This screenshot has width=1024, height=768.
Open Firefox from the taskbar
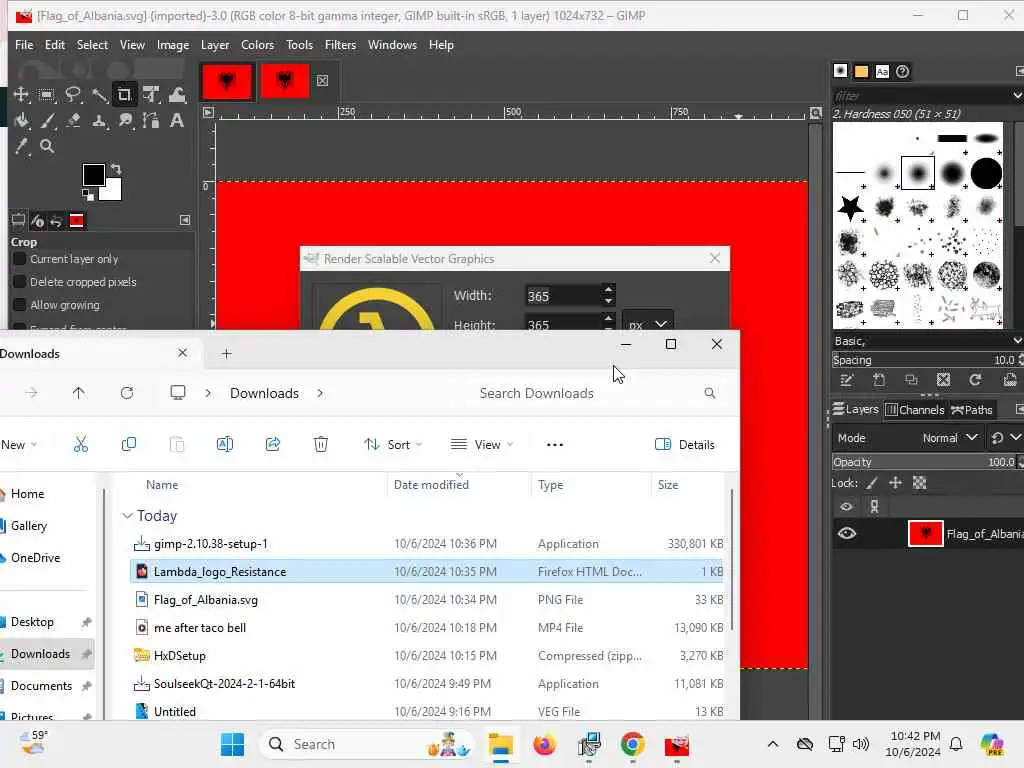[x=544, y=744]
